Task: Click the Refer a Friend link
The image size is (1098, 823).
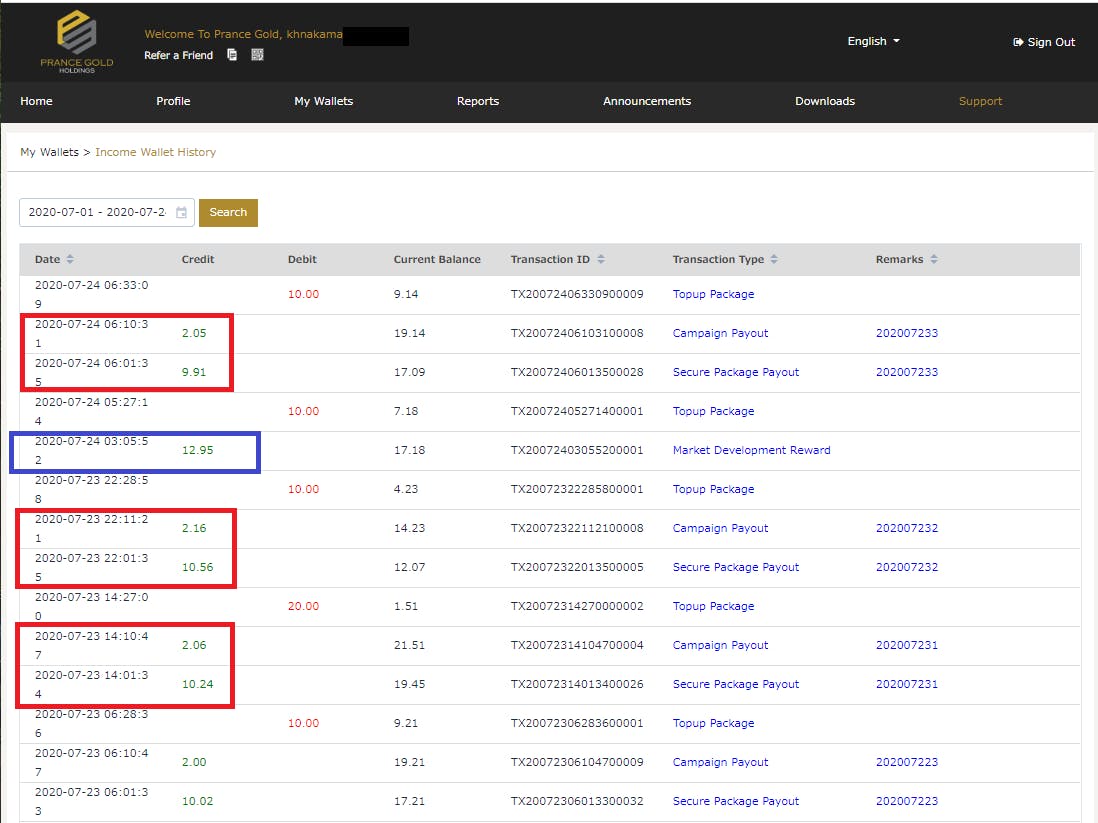Action: pos(178,56)
